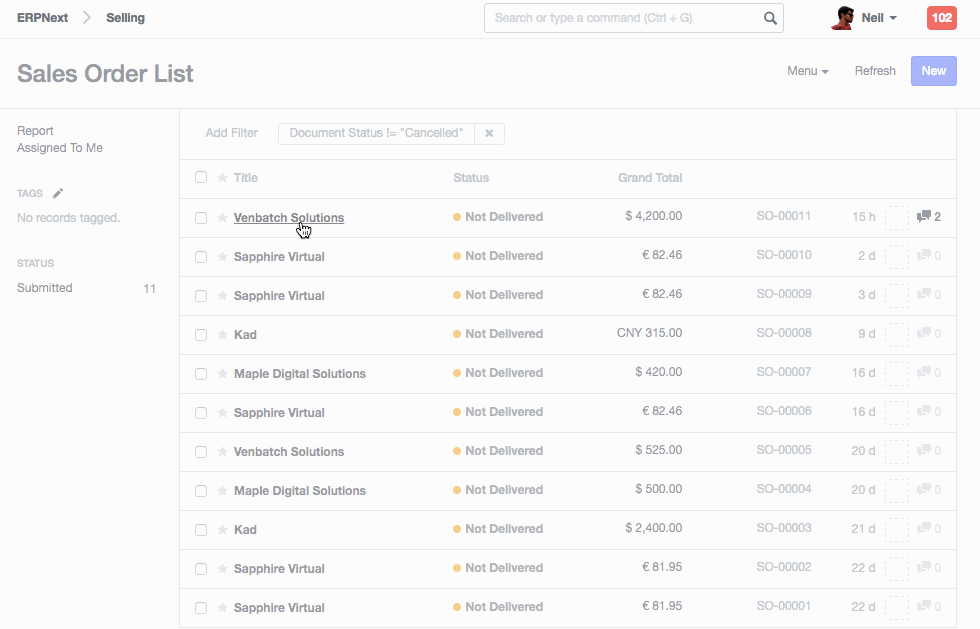Click assignment placeholder box for SO-00009
Viewport: 980px width, 629px height.
[x=897, y=295]
